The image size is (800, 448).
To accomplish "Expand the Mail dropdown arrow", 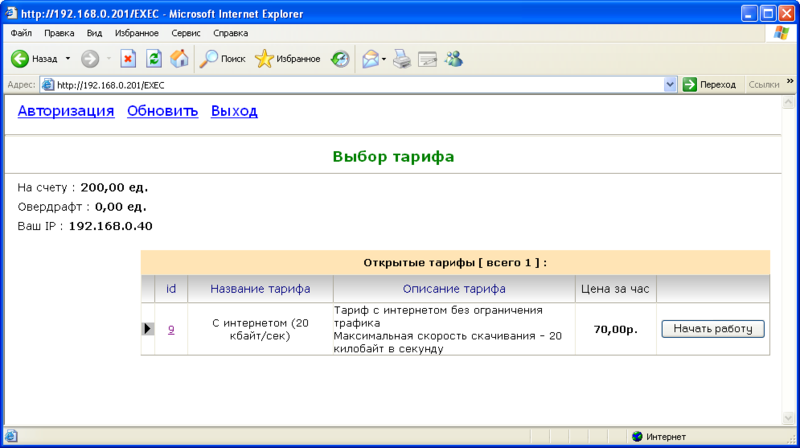I will point(384,59).
